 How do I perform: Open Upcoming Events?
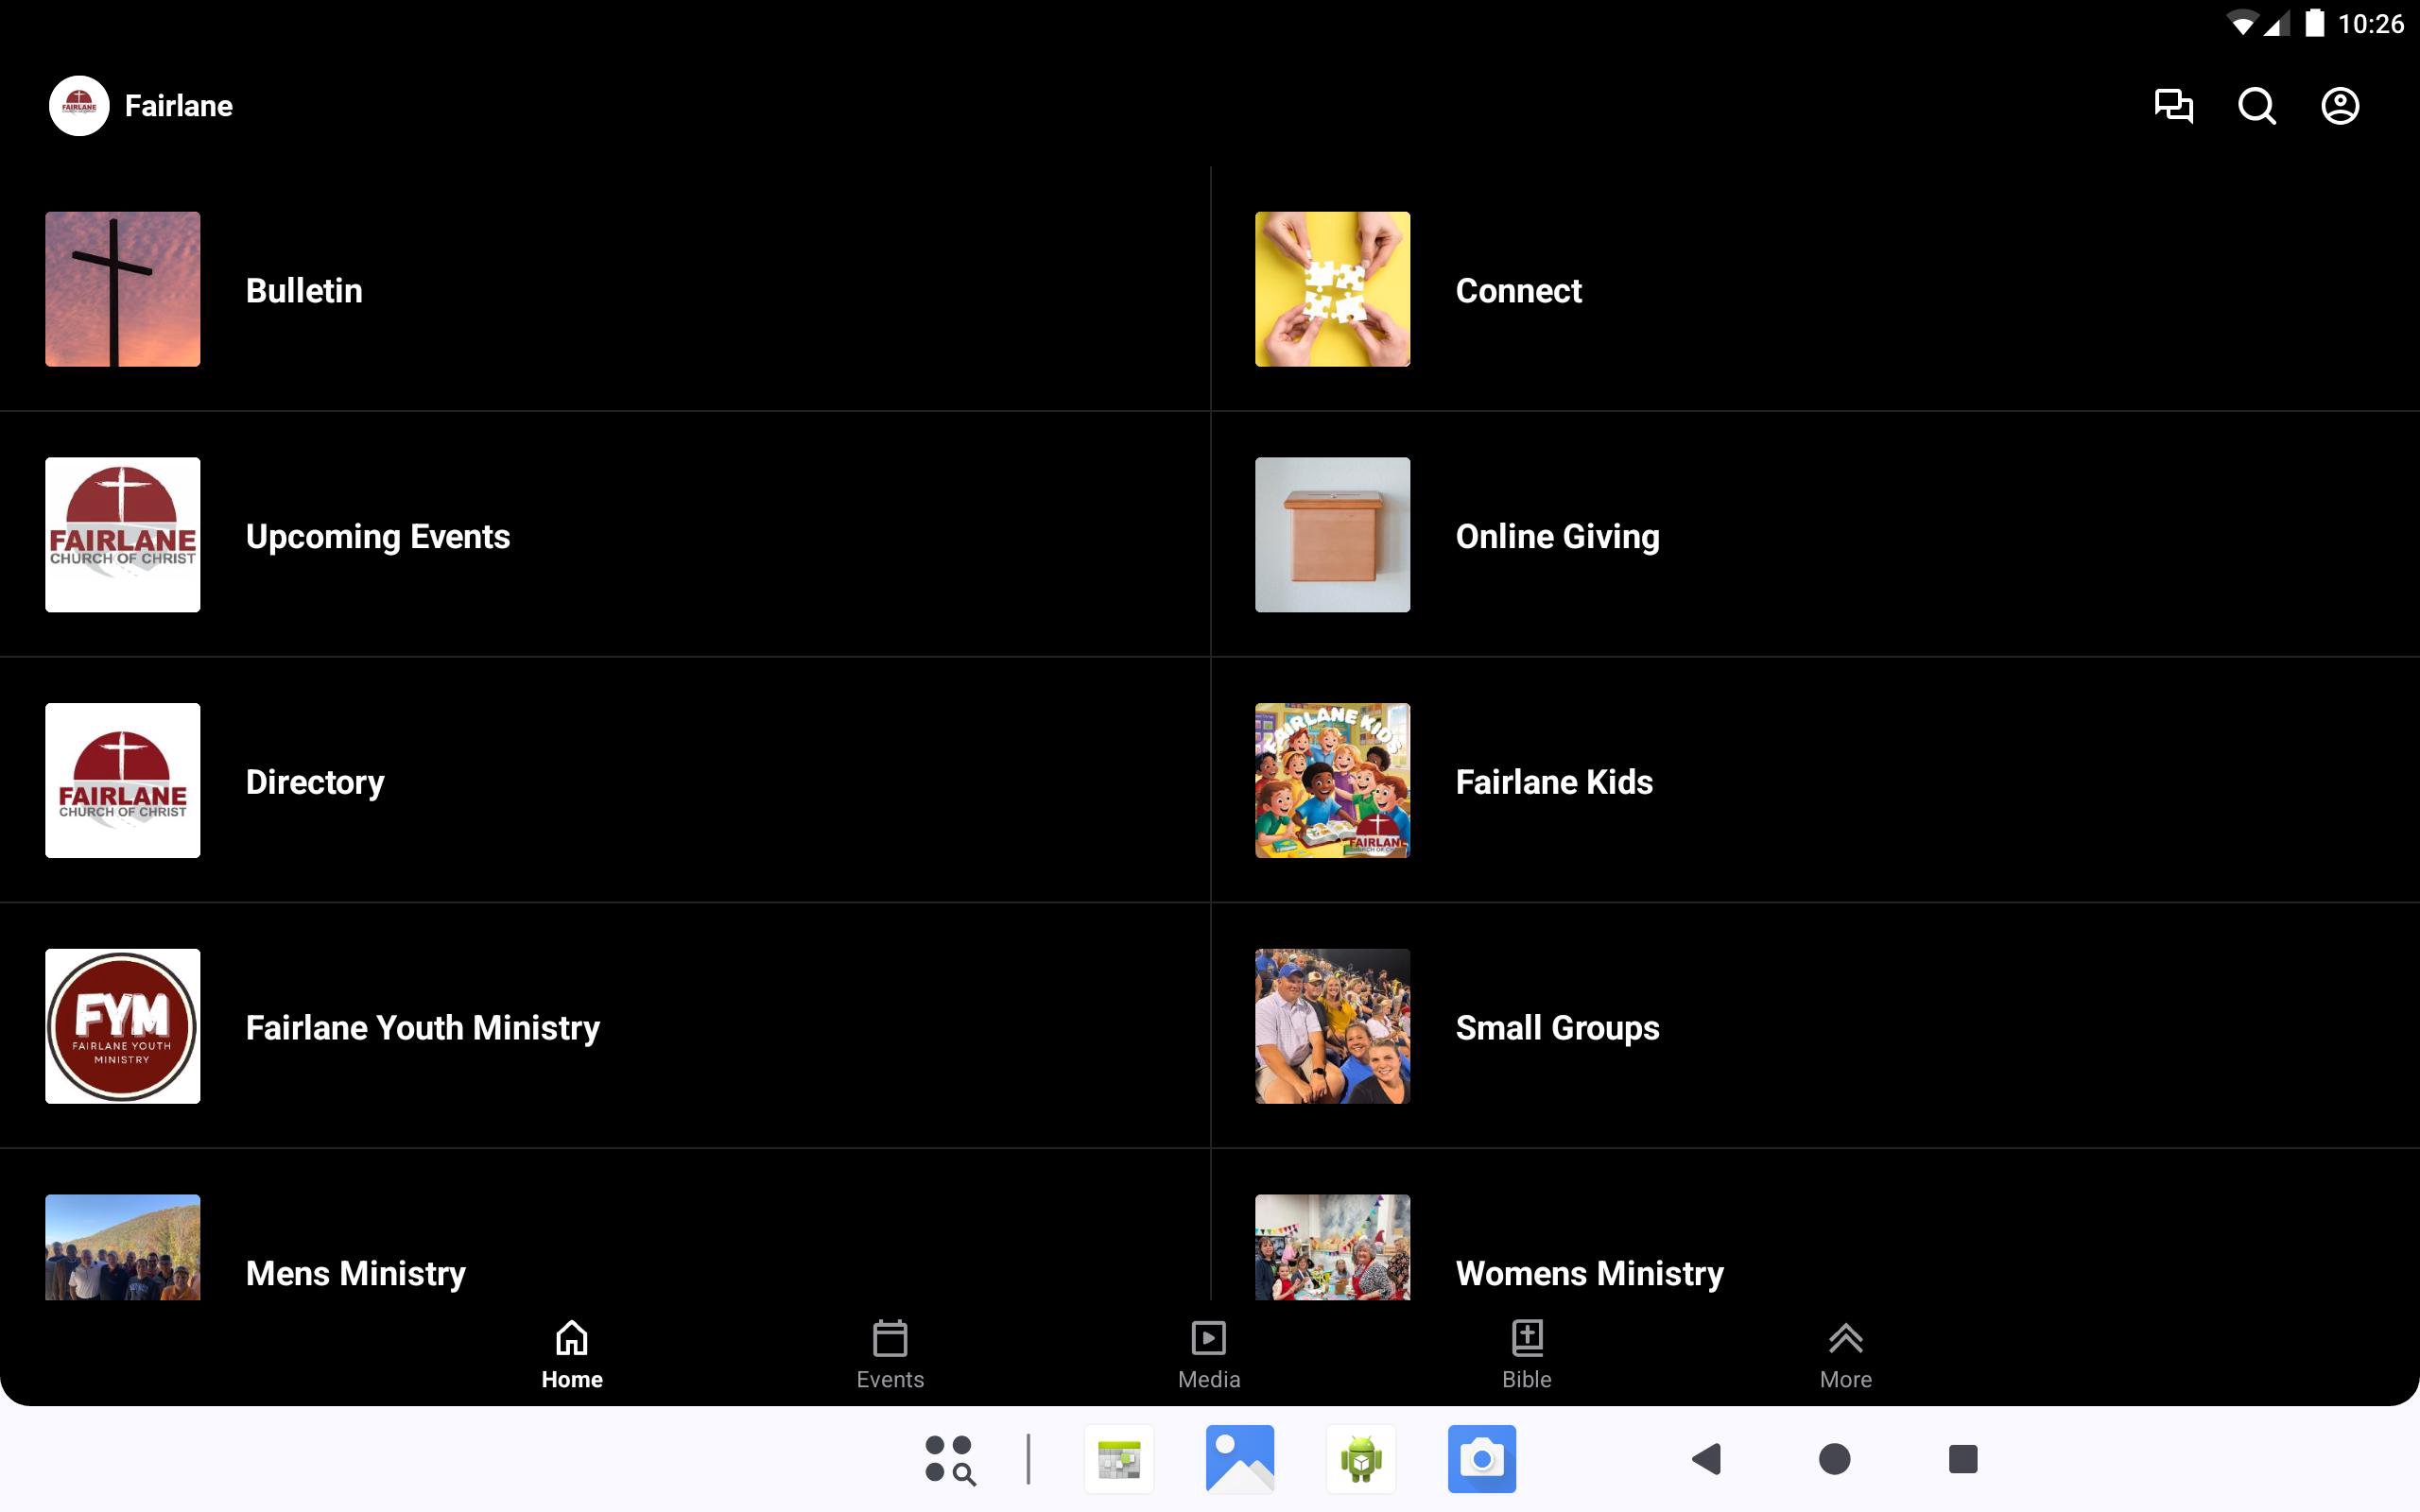[377, 536]
